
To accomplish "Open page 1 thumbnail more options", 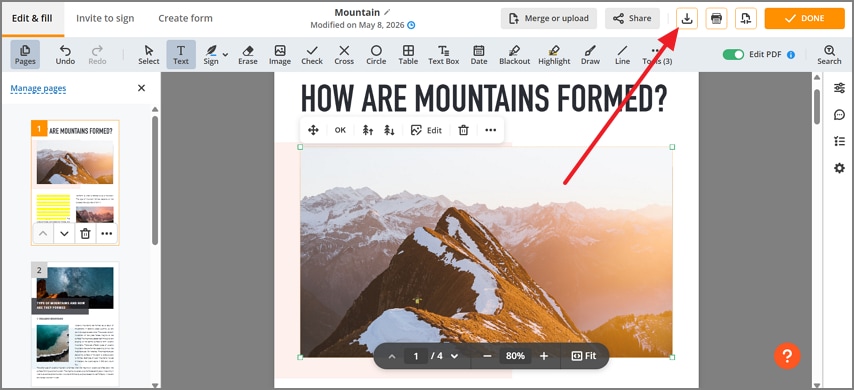I will pyautogui.click(x=107, y=234).
